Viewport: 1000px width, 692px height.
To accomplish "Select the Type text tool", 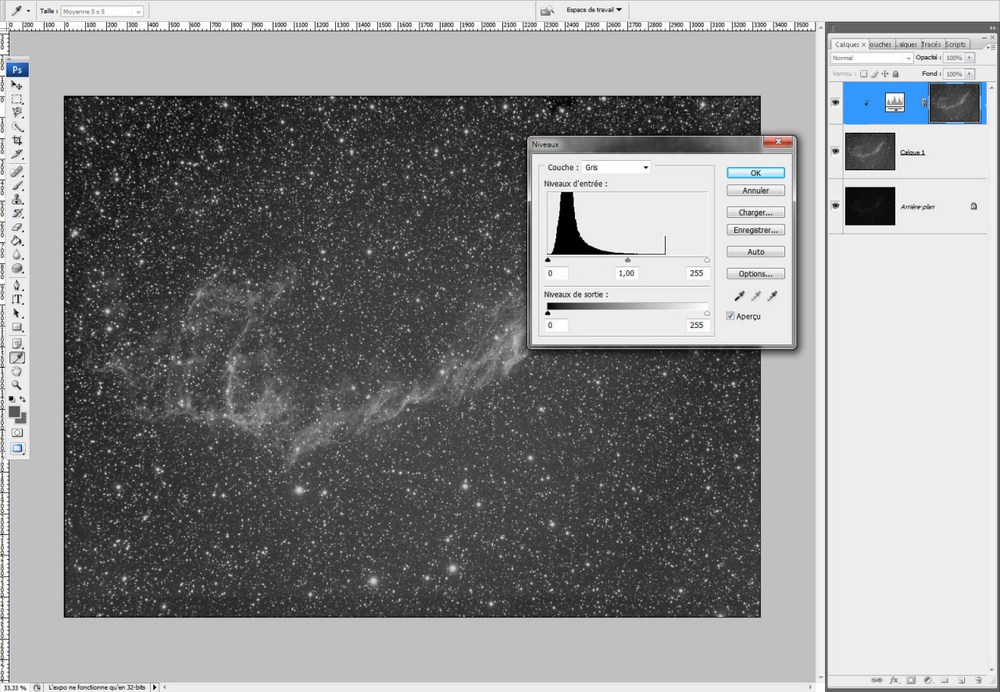I will click(17, 299).
